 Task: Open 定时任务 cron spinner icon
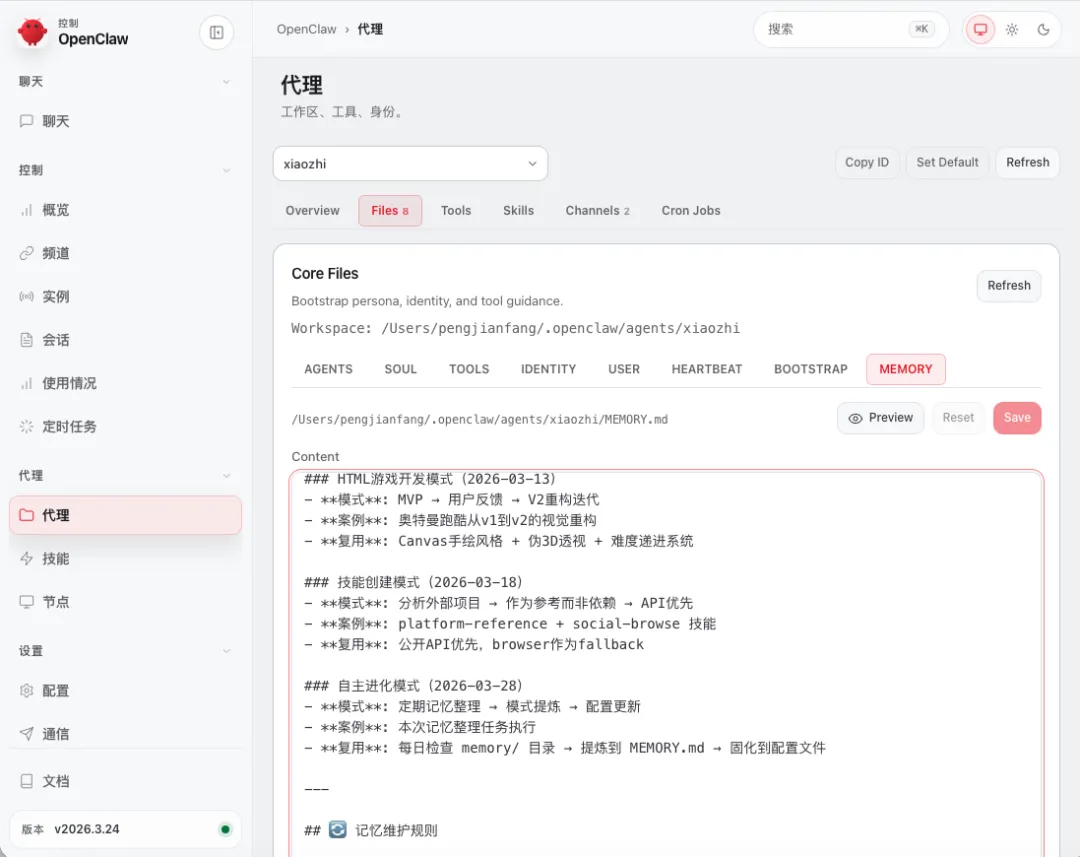[x=26, y=426]
